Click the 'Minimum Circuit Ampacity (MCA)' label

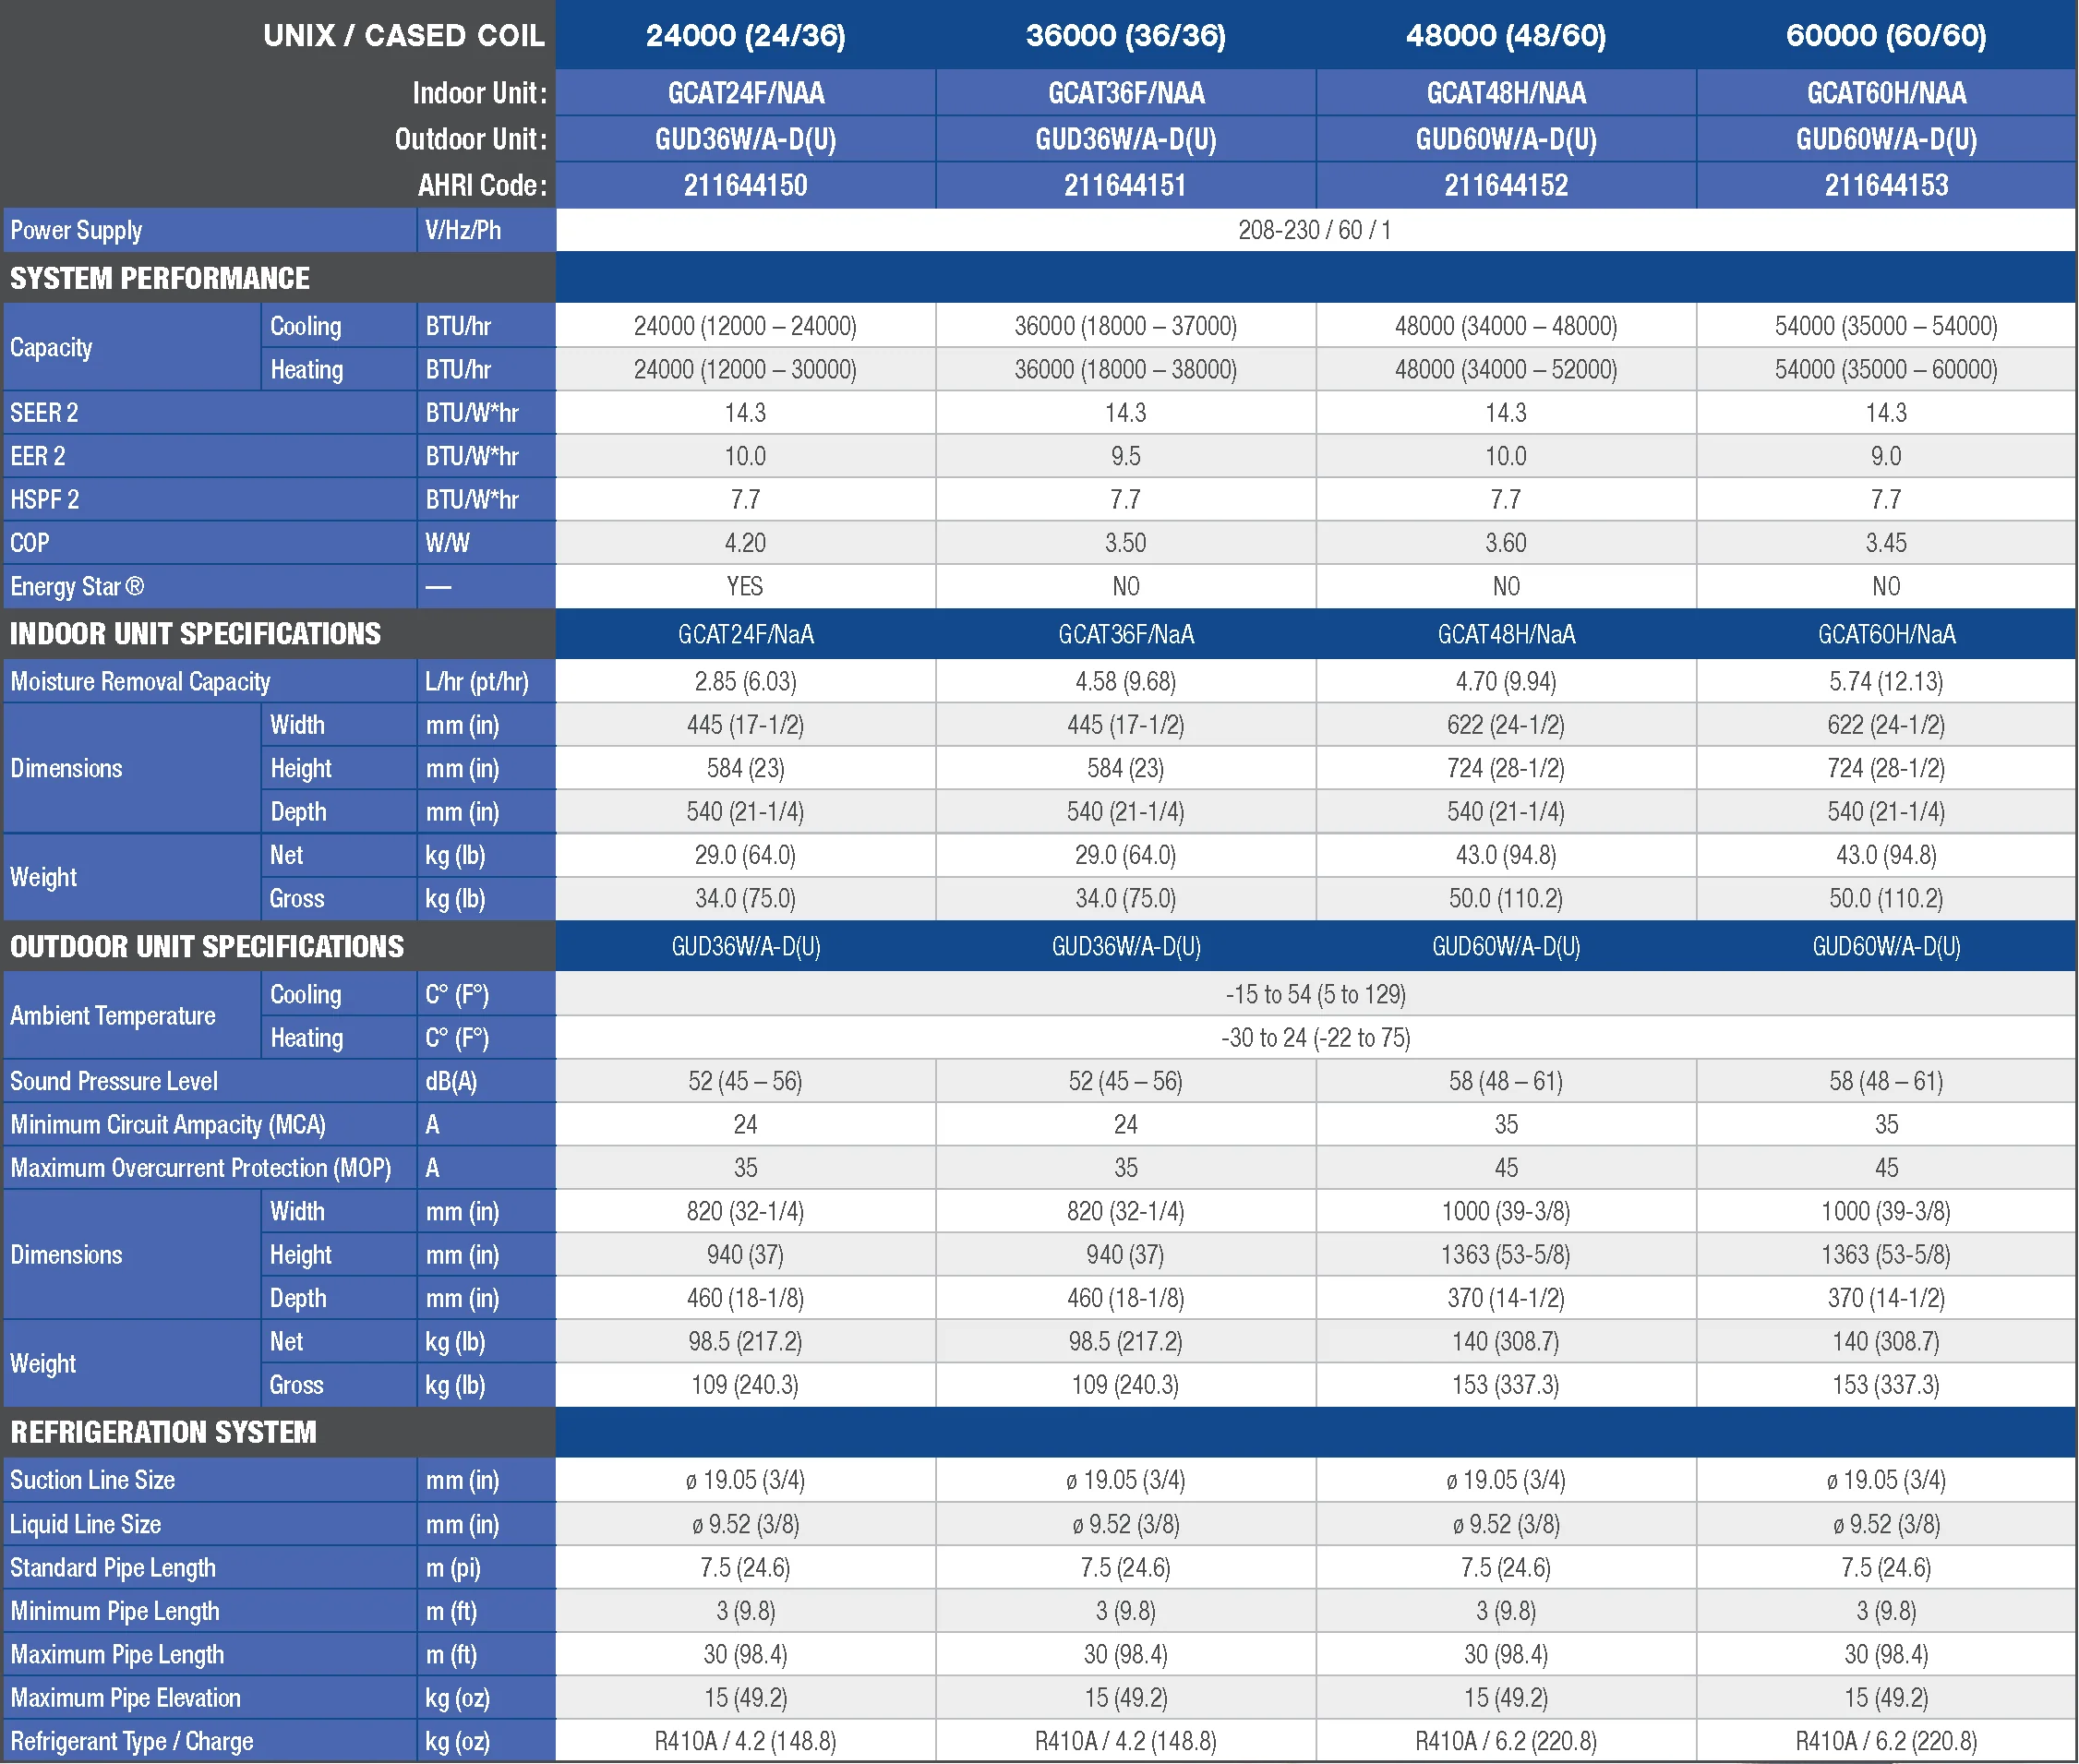click(168, 1125)
